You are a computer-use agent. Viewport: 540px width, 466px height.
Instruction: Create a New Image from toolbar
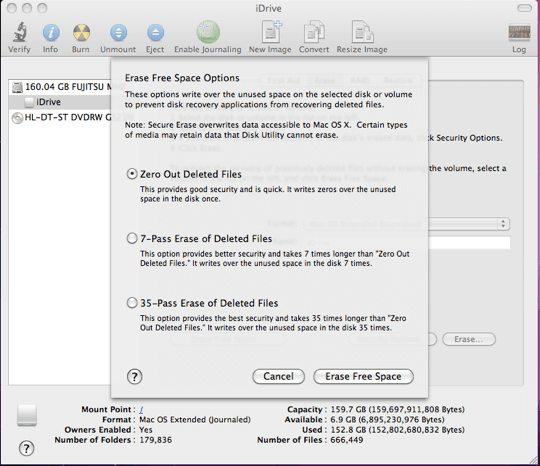click(271, 32)
